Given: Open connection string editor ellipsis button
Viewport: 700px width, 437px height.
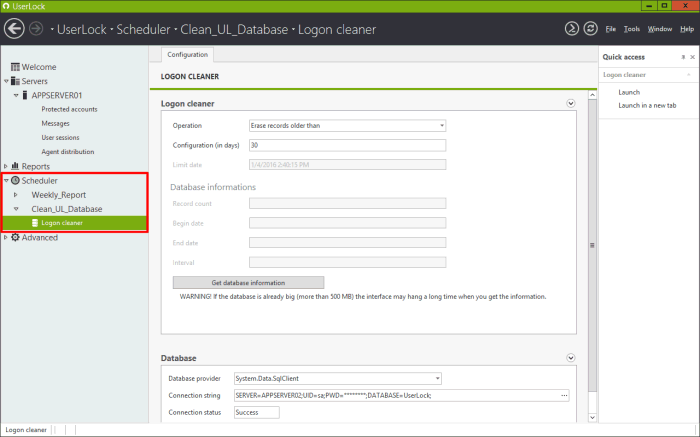Looking at the screenshot, I should [564, 395].
